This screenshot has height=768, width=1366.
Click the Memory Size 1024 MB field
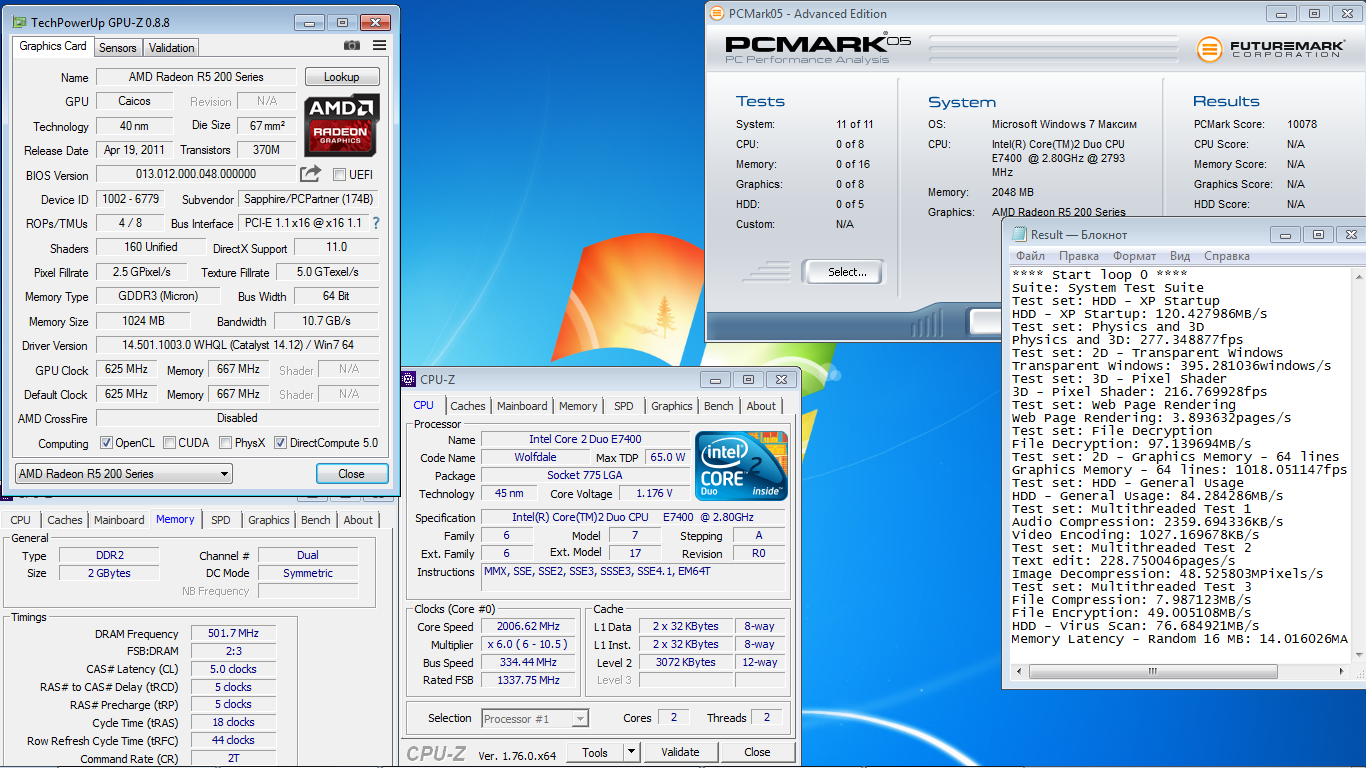click(x=143, y=321)
